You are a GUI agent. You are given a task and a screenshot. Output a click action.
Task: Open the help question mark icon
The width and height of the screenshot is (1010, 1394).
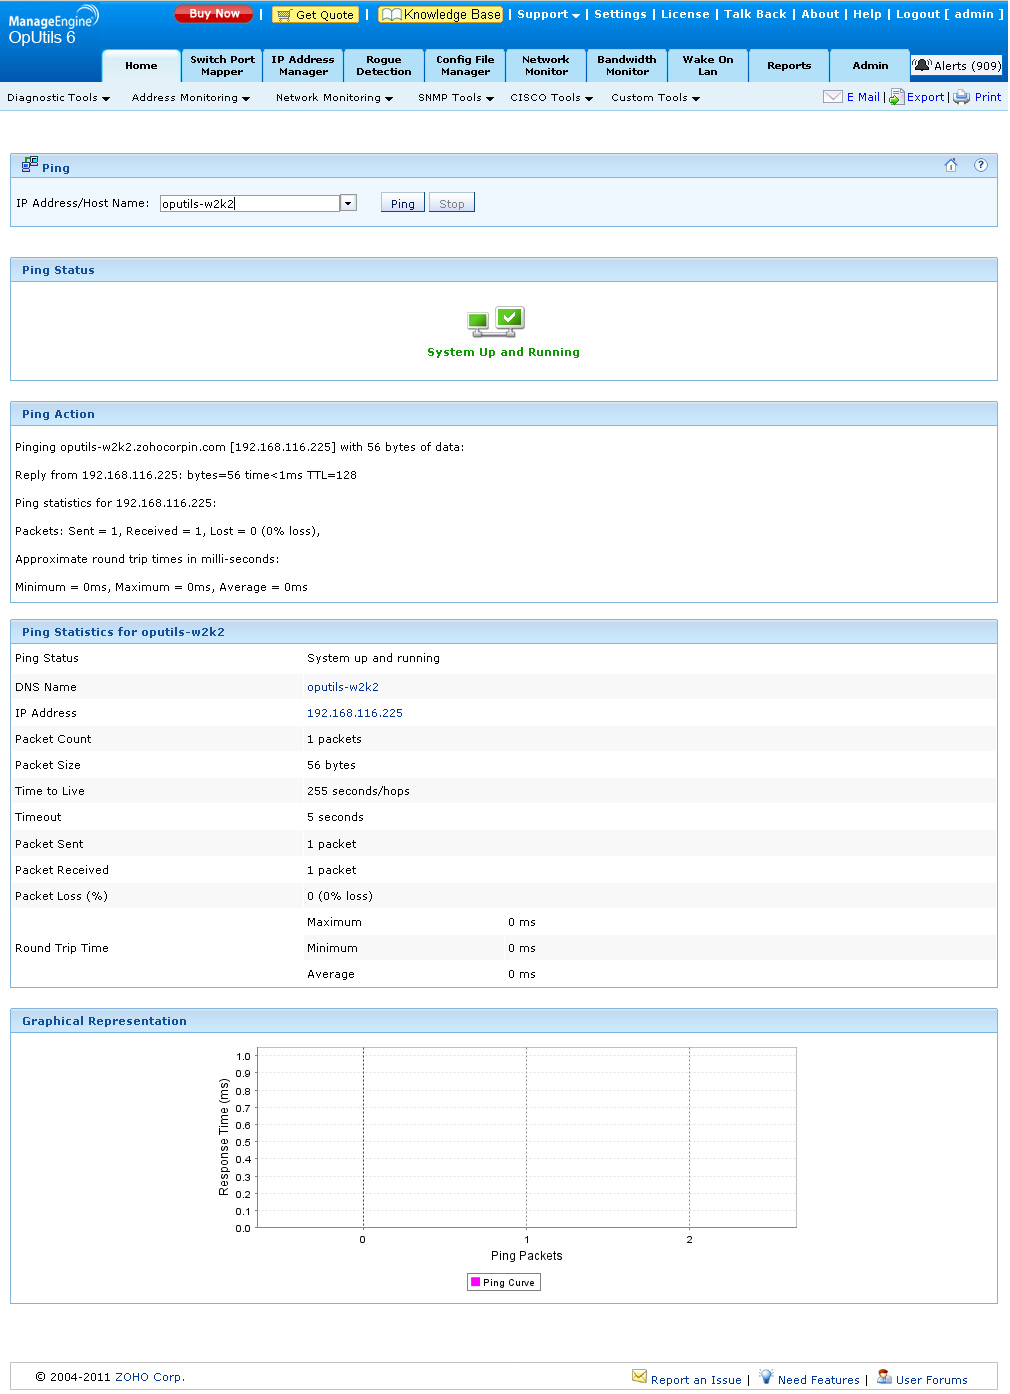(x=980, y=166)
